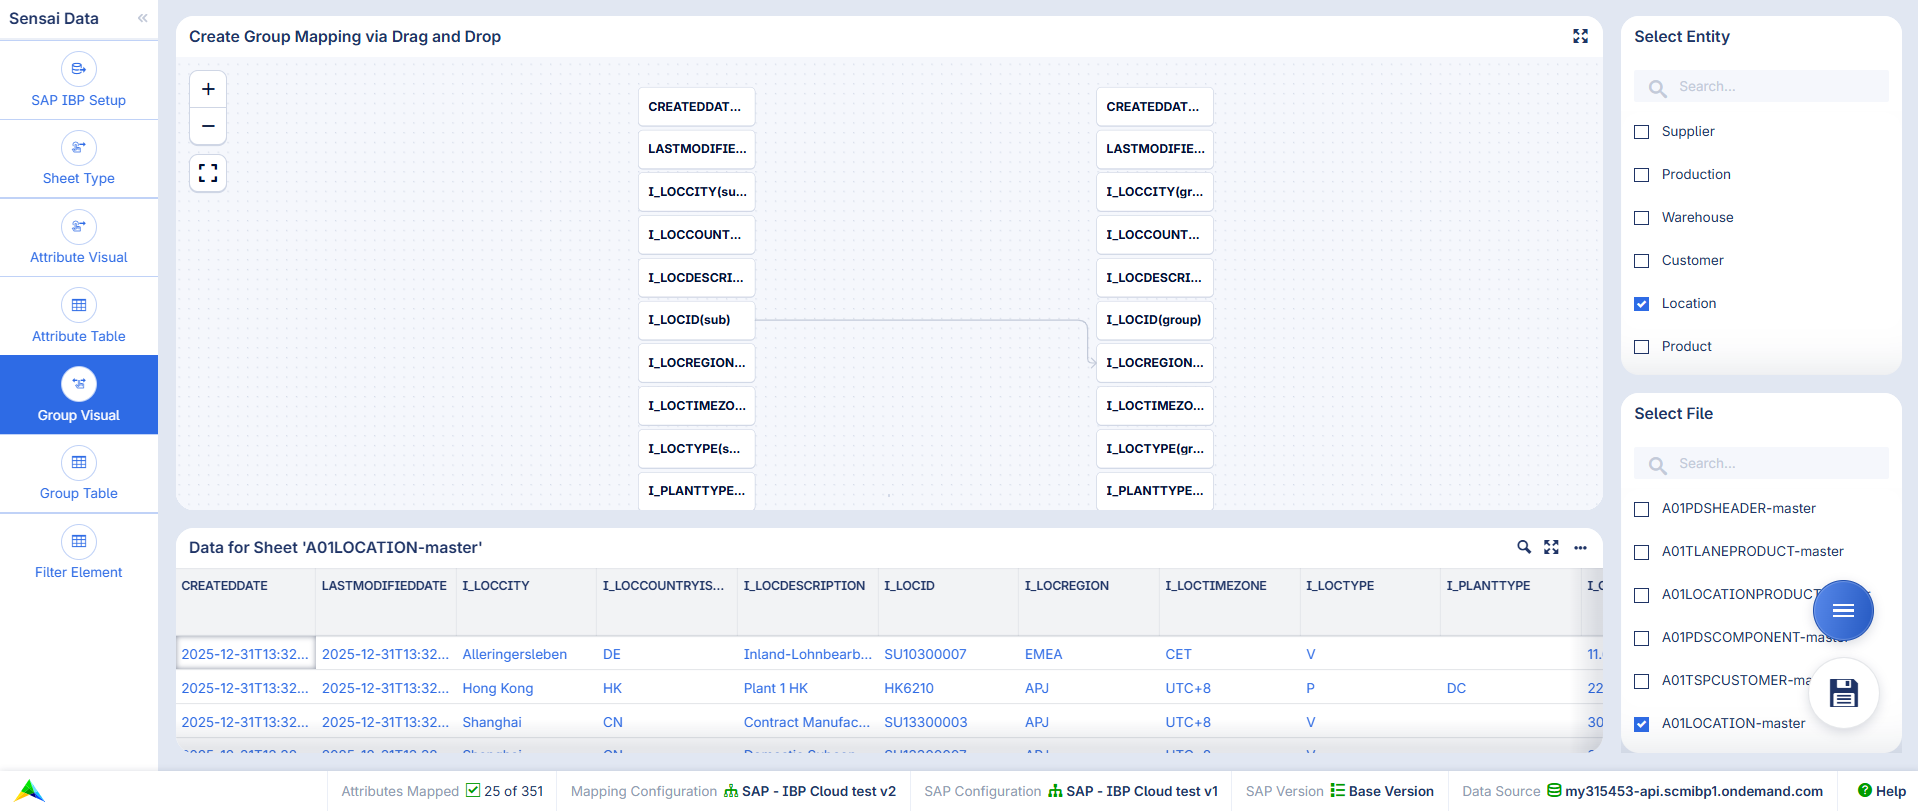Viewport: 1918px width, 811px height.
Task: Click the blue floating menu button
Action: click(1842, 610)
